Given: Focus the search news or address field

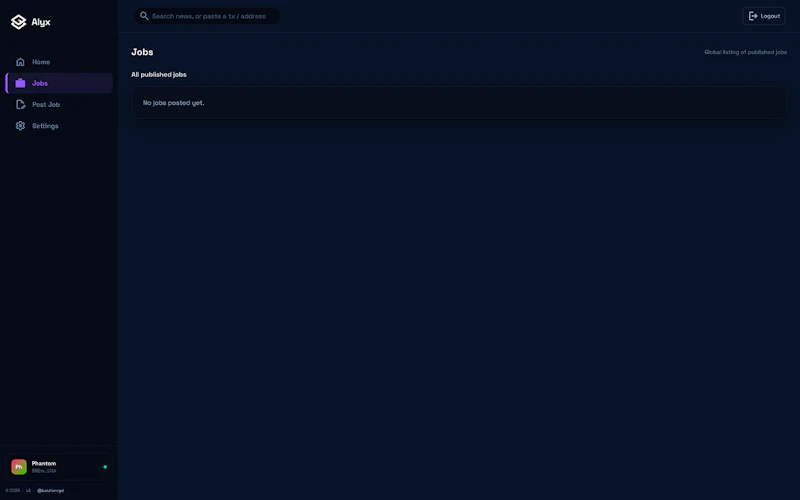Looking at the screenshot, I should point(207,16).
